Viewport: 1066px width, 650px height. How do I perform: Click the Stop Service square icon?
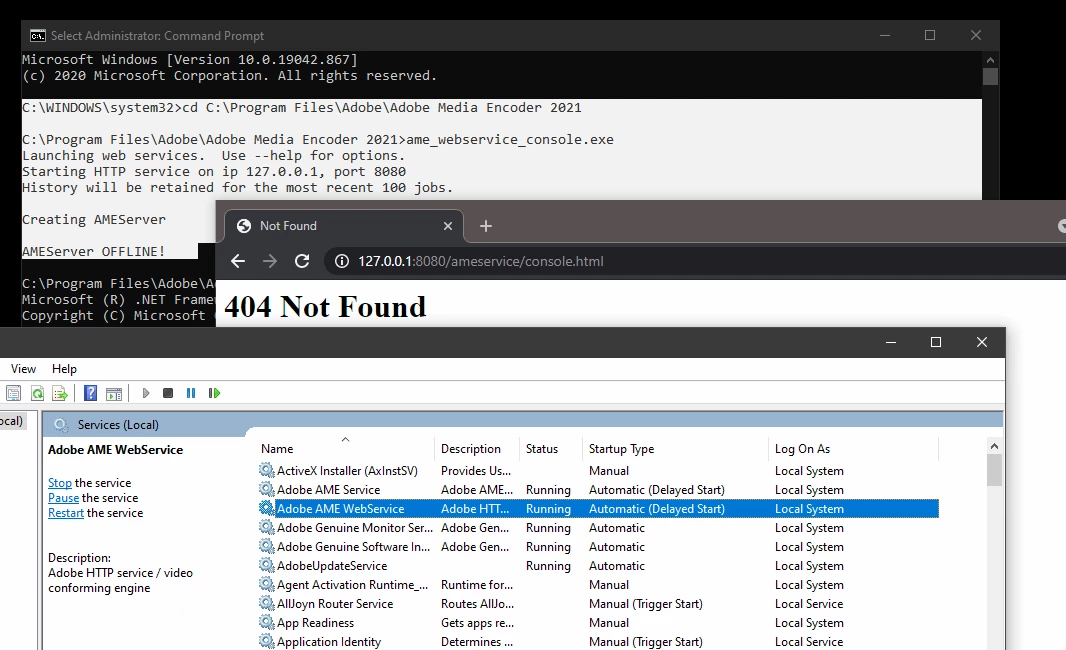168,393
